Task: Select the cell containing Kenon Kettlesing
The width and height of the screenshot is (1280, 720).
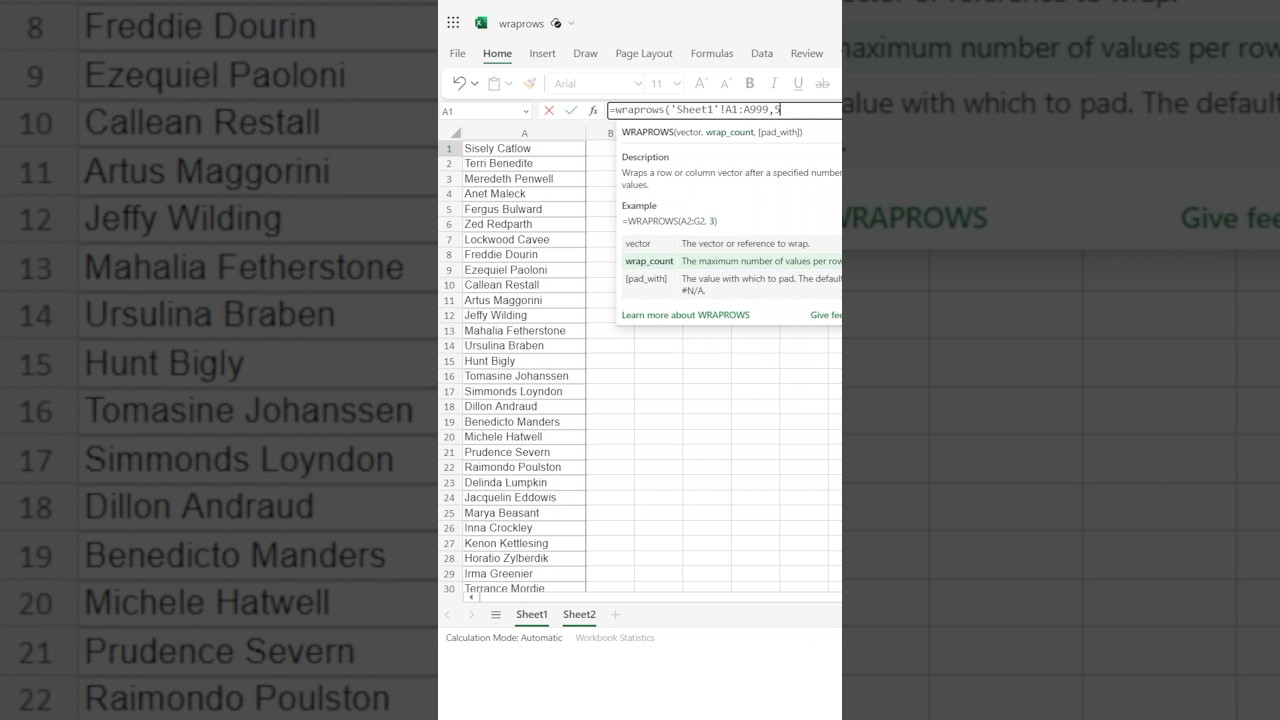Action: pyautogui.click(x=524, y=543)
